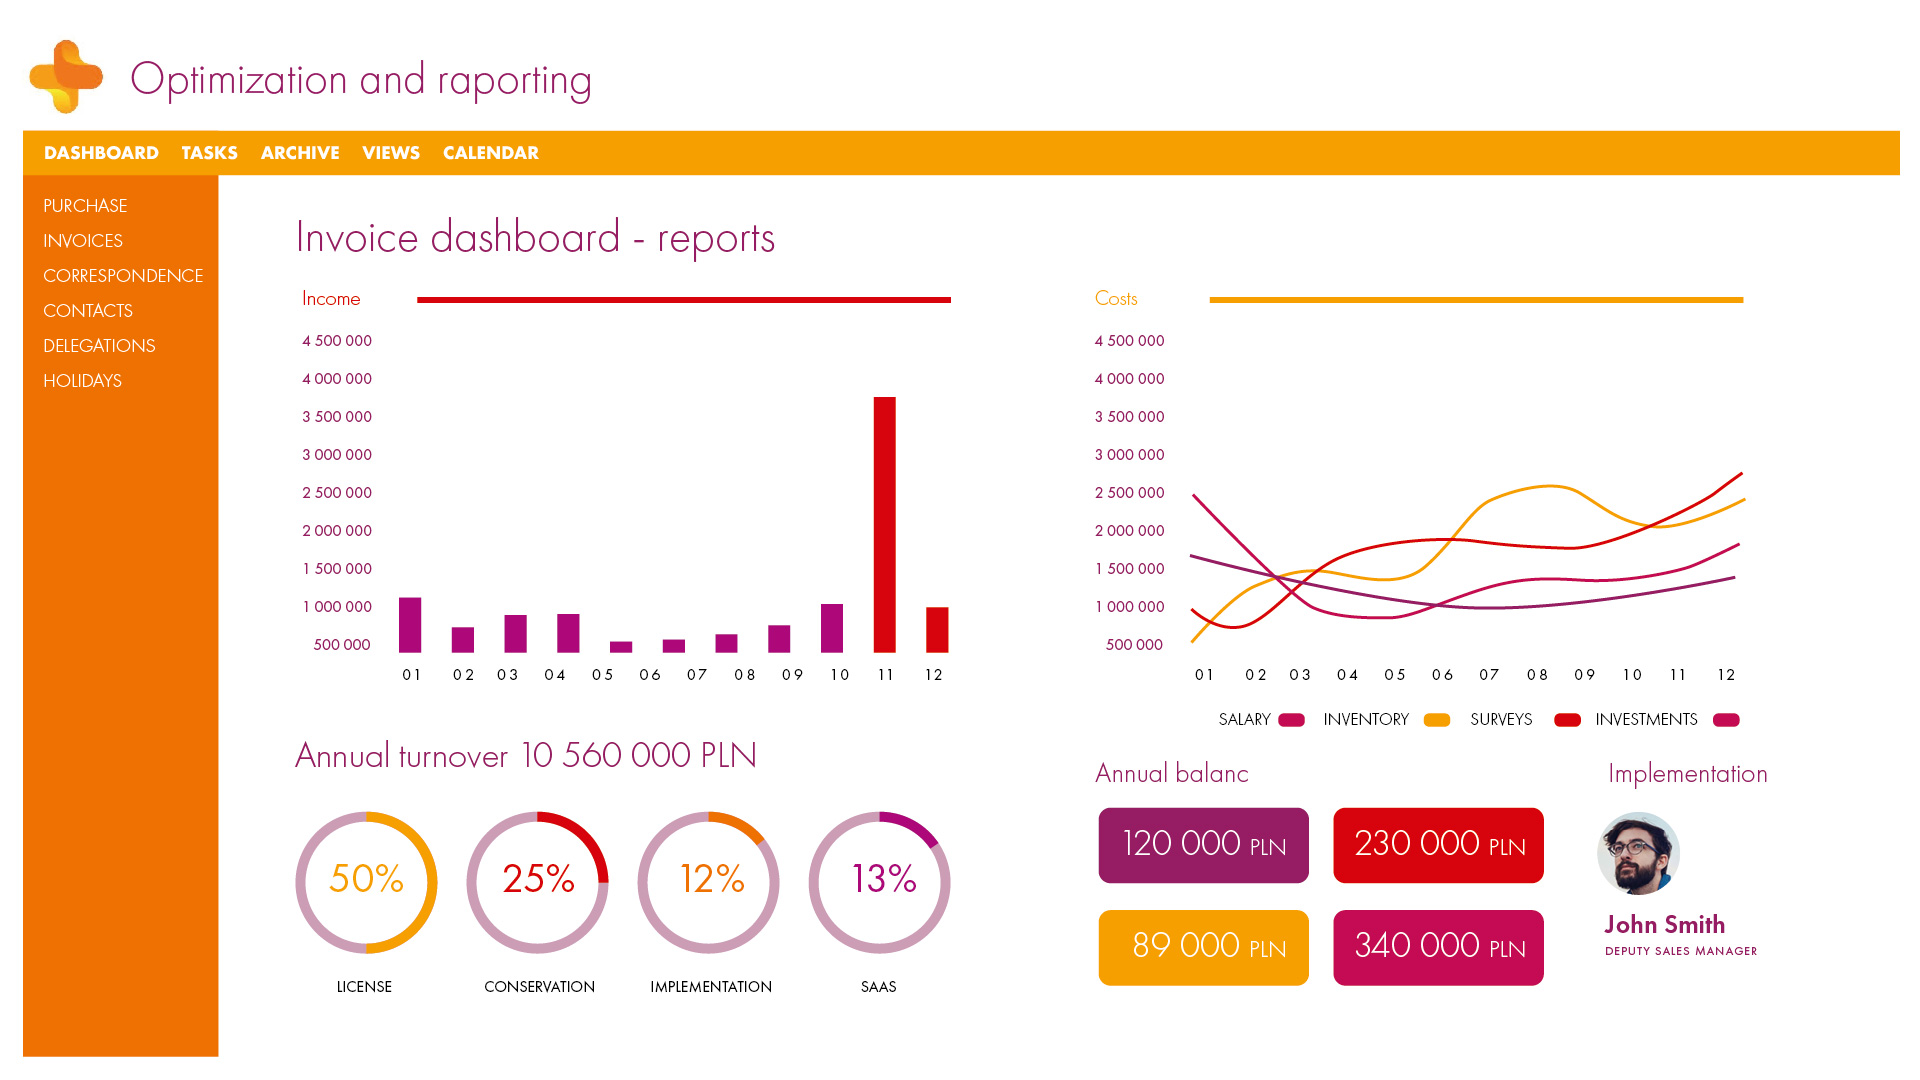Click John Smith's profile photo

pyautogui.click(x=1638, y=853)
